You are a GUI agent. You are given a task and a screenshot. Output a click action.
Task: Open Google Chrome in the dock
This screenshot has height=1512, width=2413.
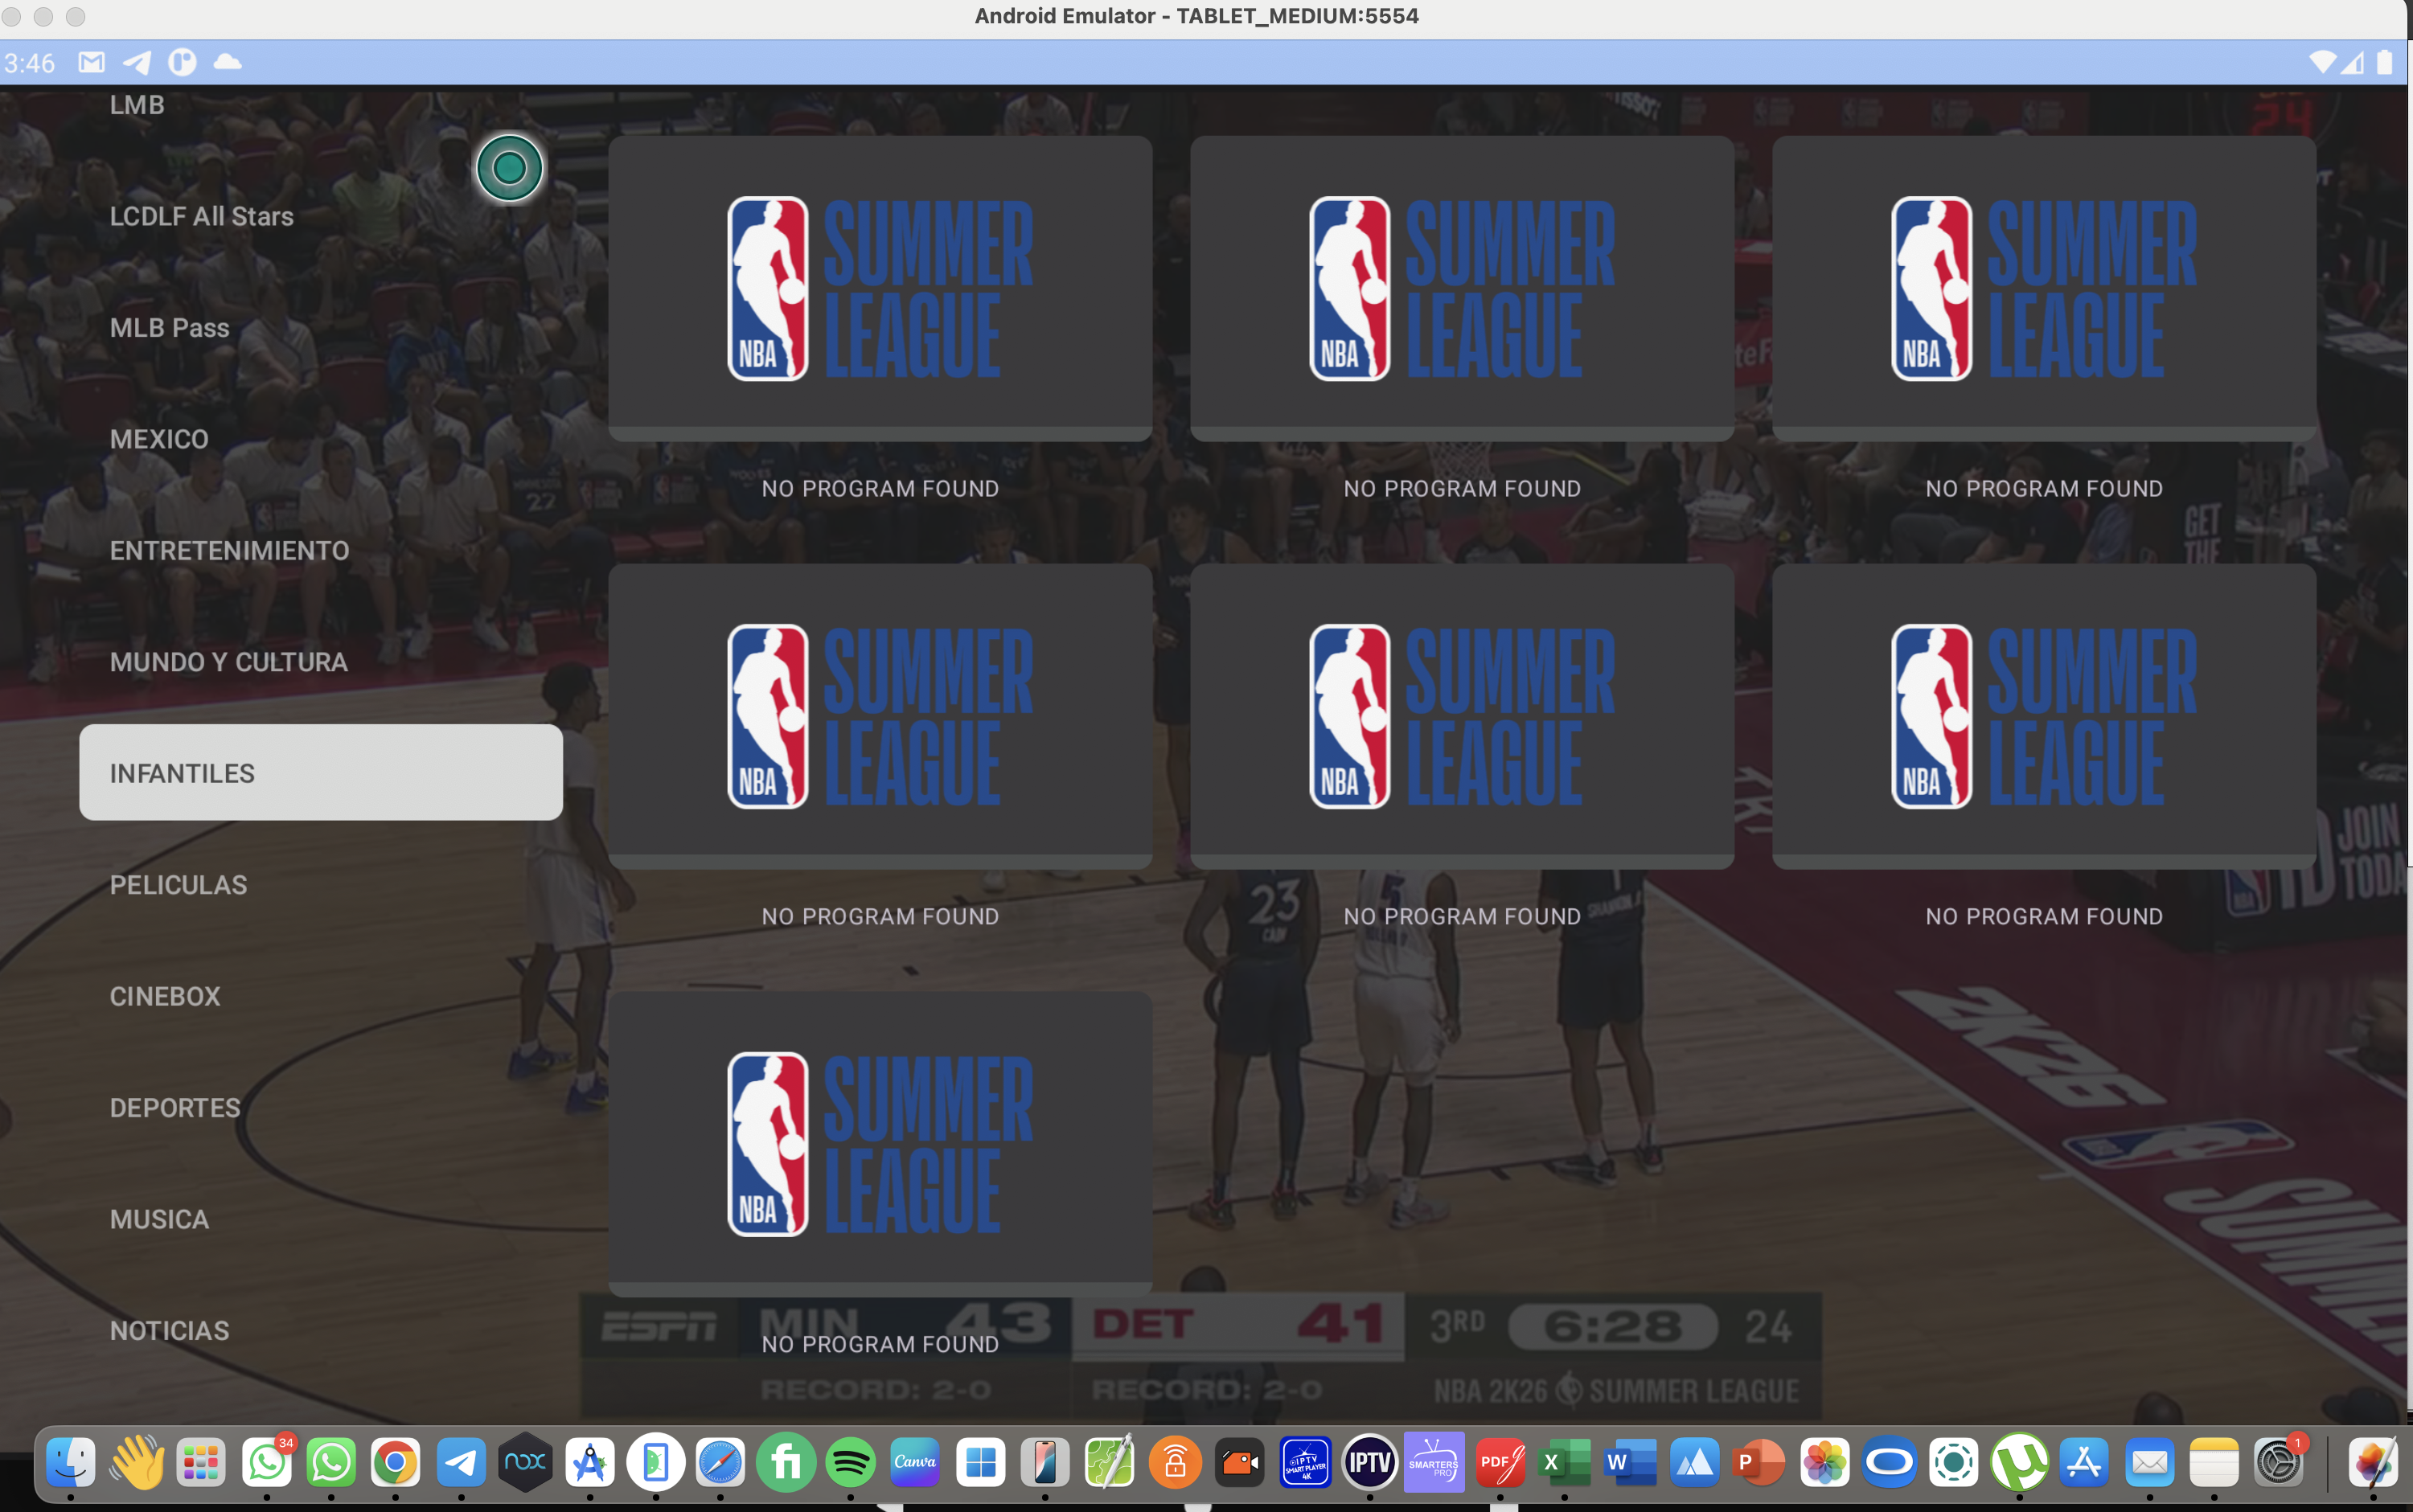coord(395,1463)
